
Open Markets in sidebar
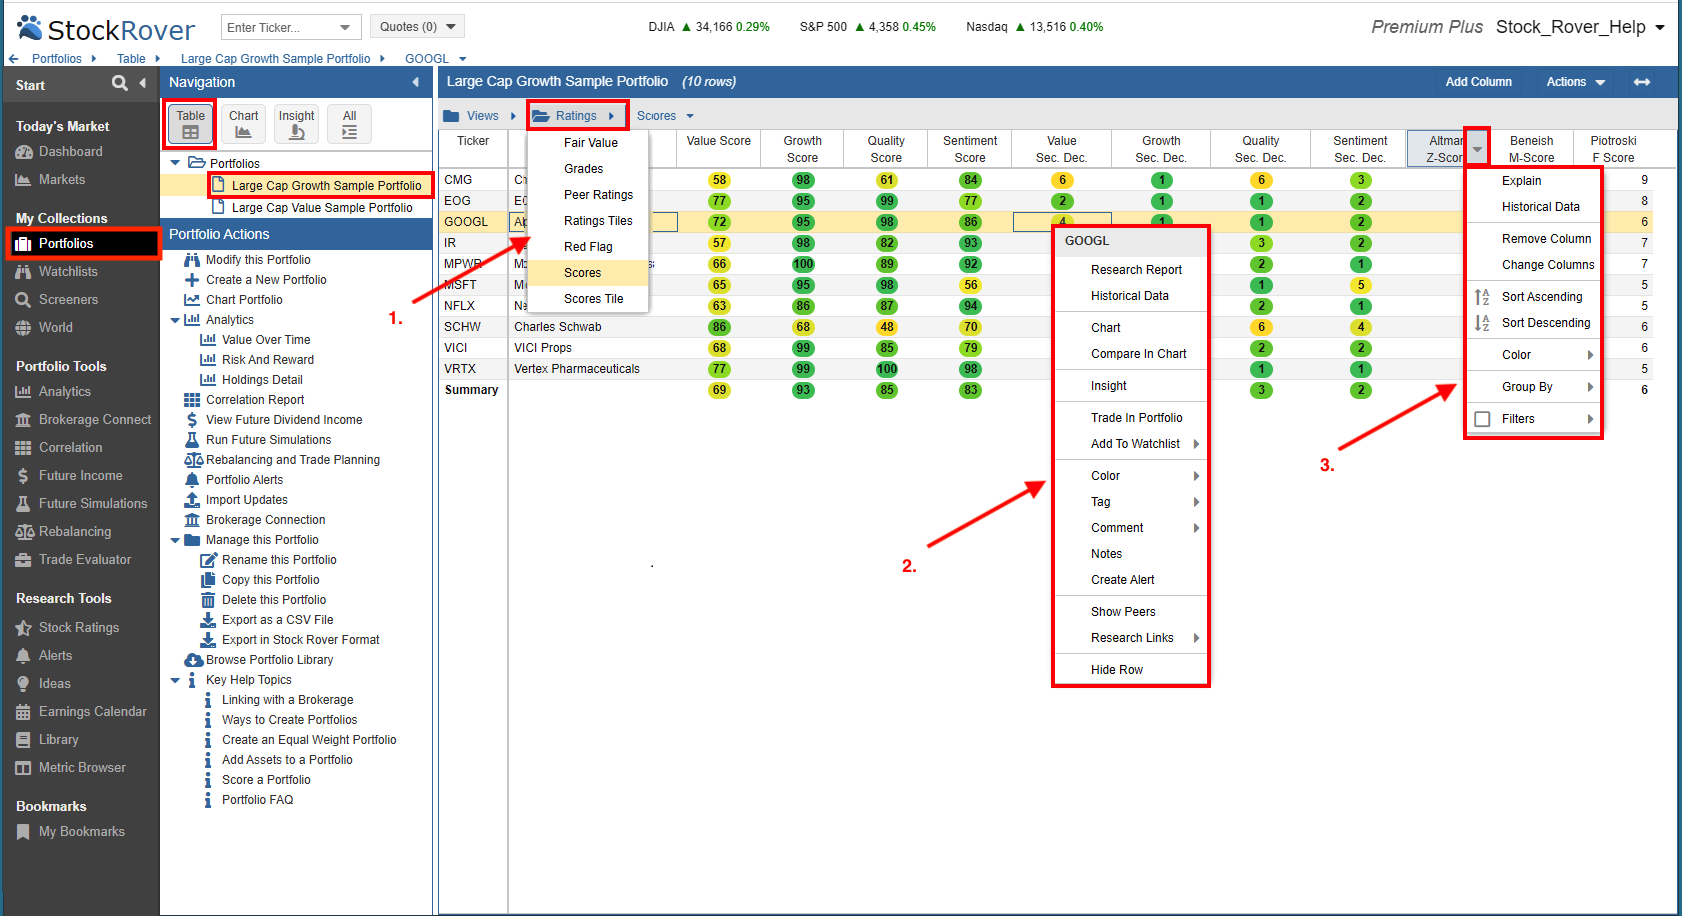coord(62,180)
